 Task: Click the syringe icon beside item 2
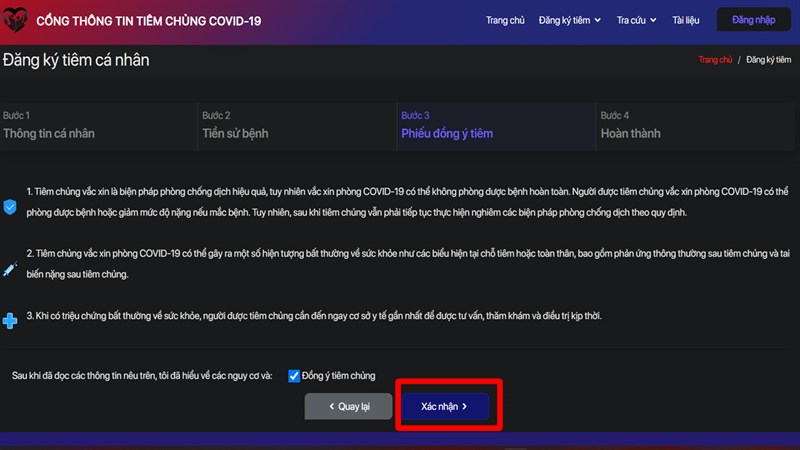(10, 268)
